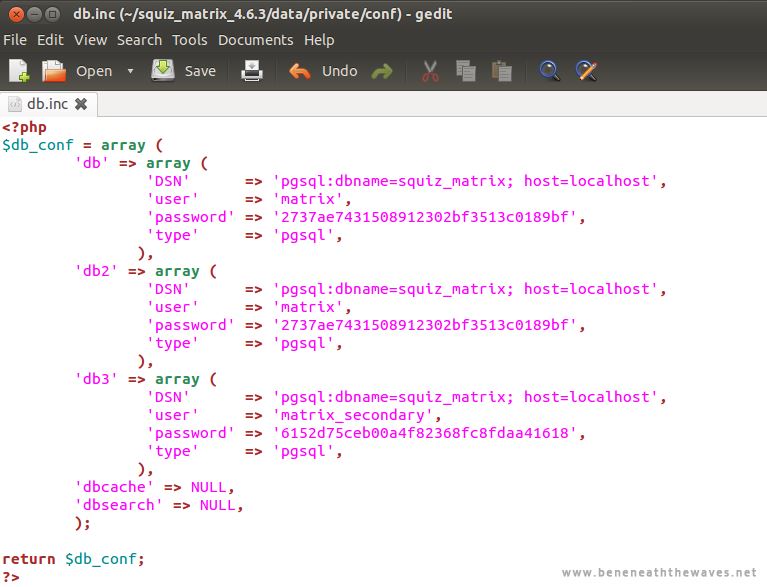
Task: Click the DSN value in the db3 block
Action: 465,397
